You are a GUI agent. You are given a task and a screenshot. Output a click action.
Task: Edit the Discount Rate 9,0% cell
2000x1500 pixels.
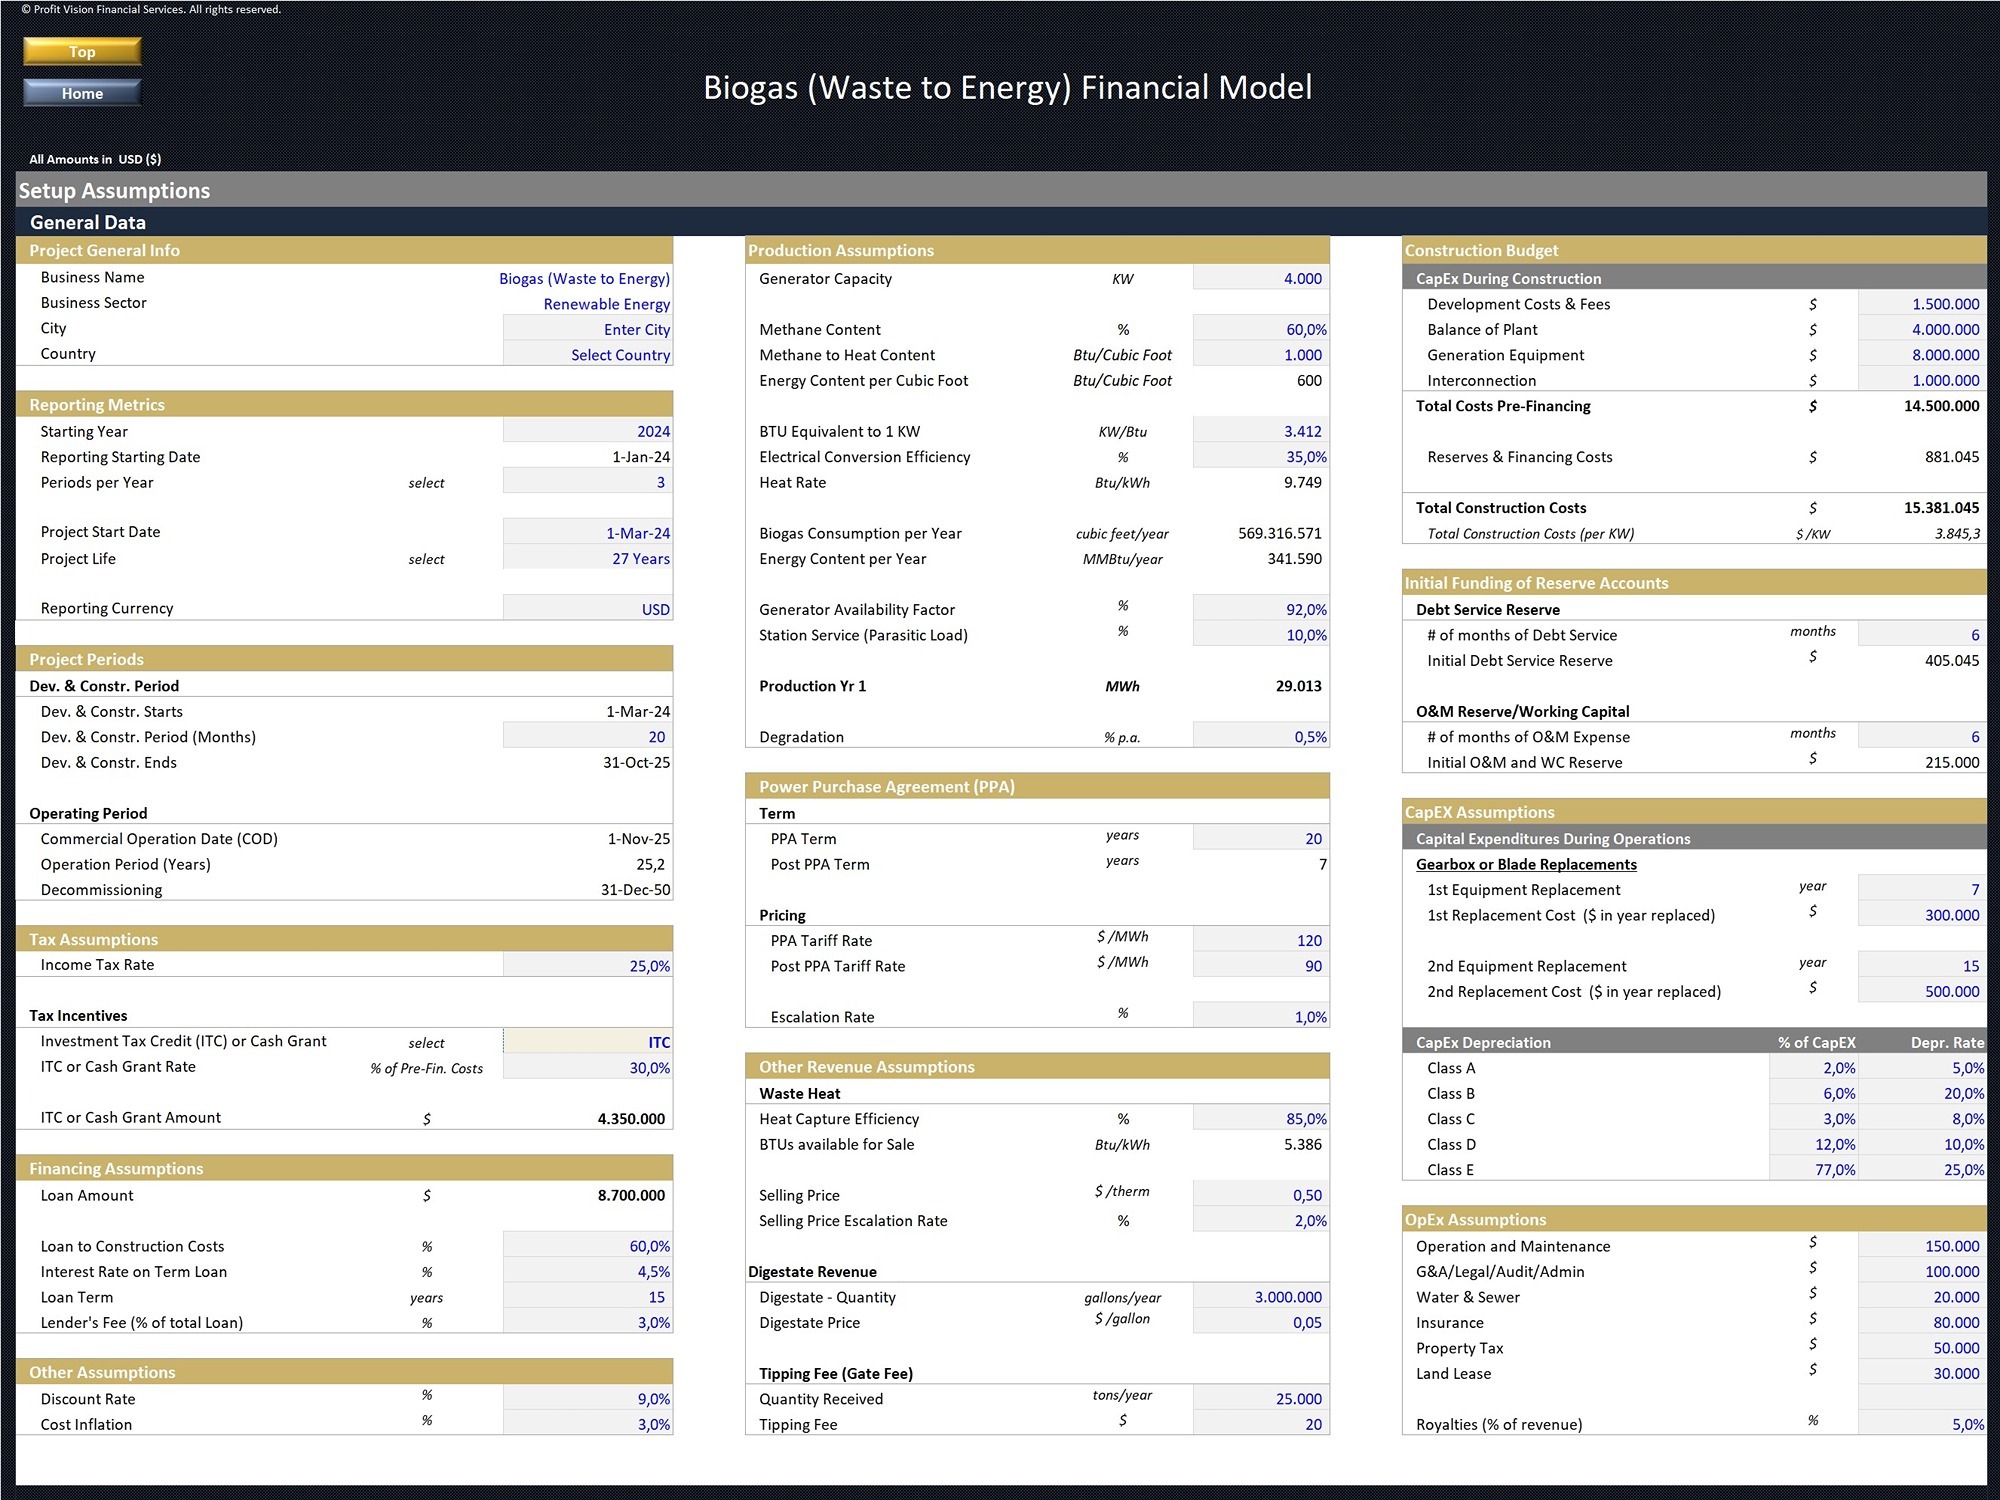(588, 1399)
